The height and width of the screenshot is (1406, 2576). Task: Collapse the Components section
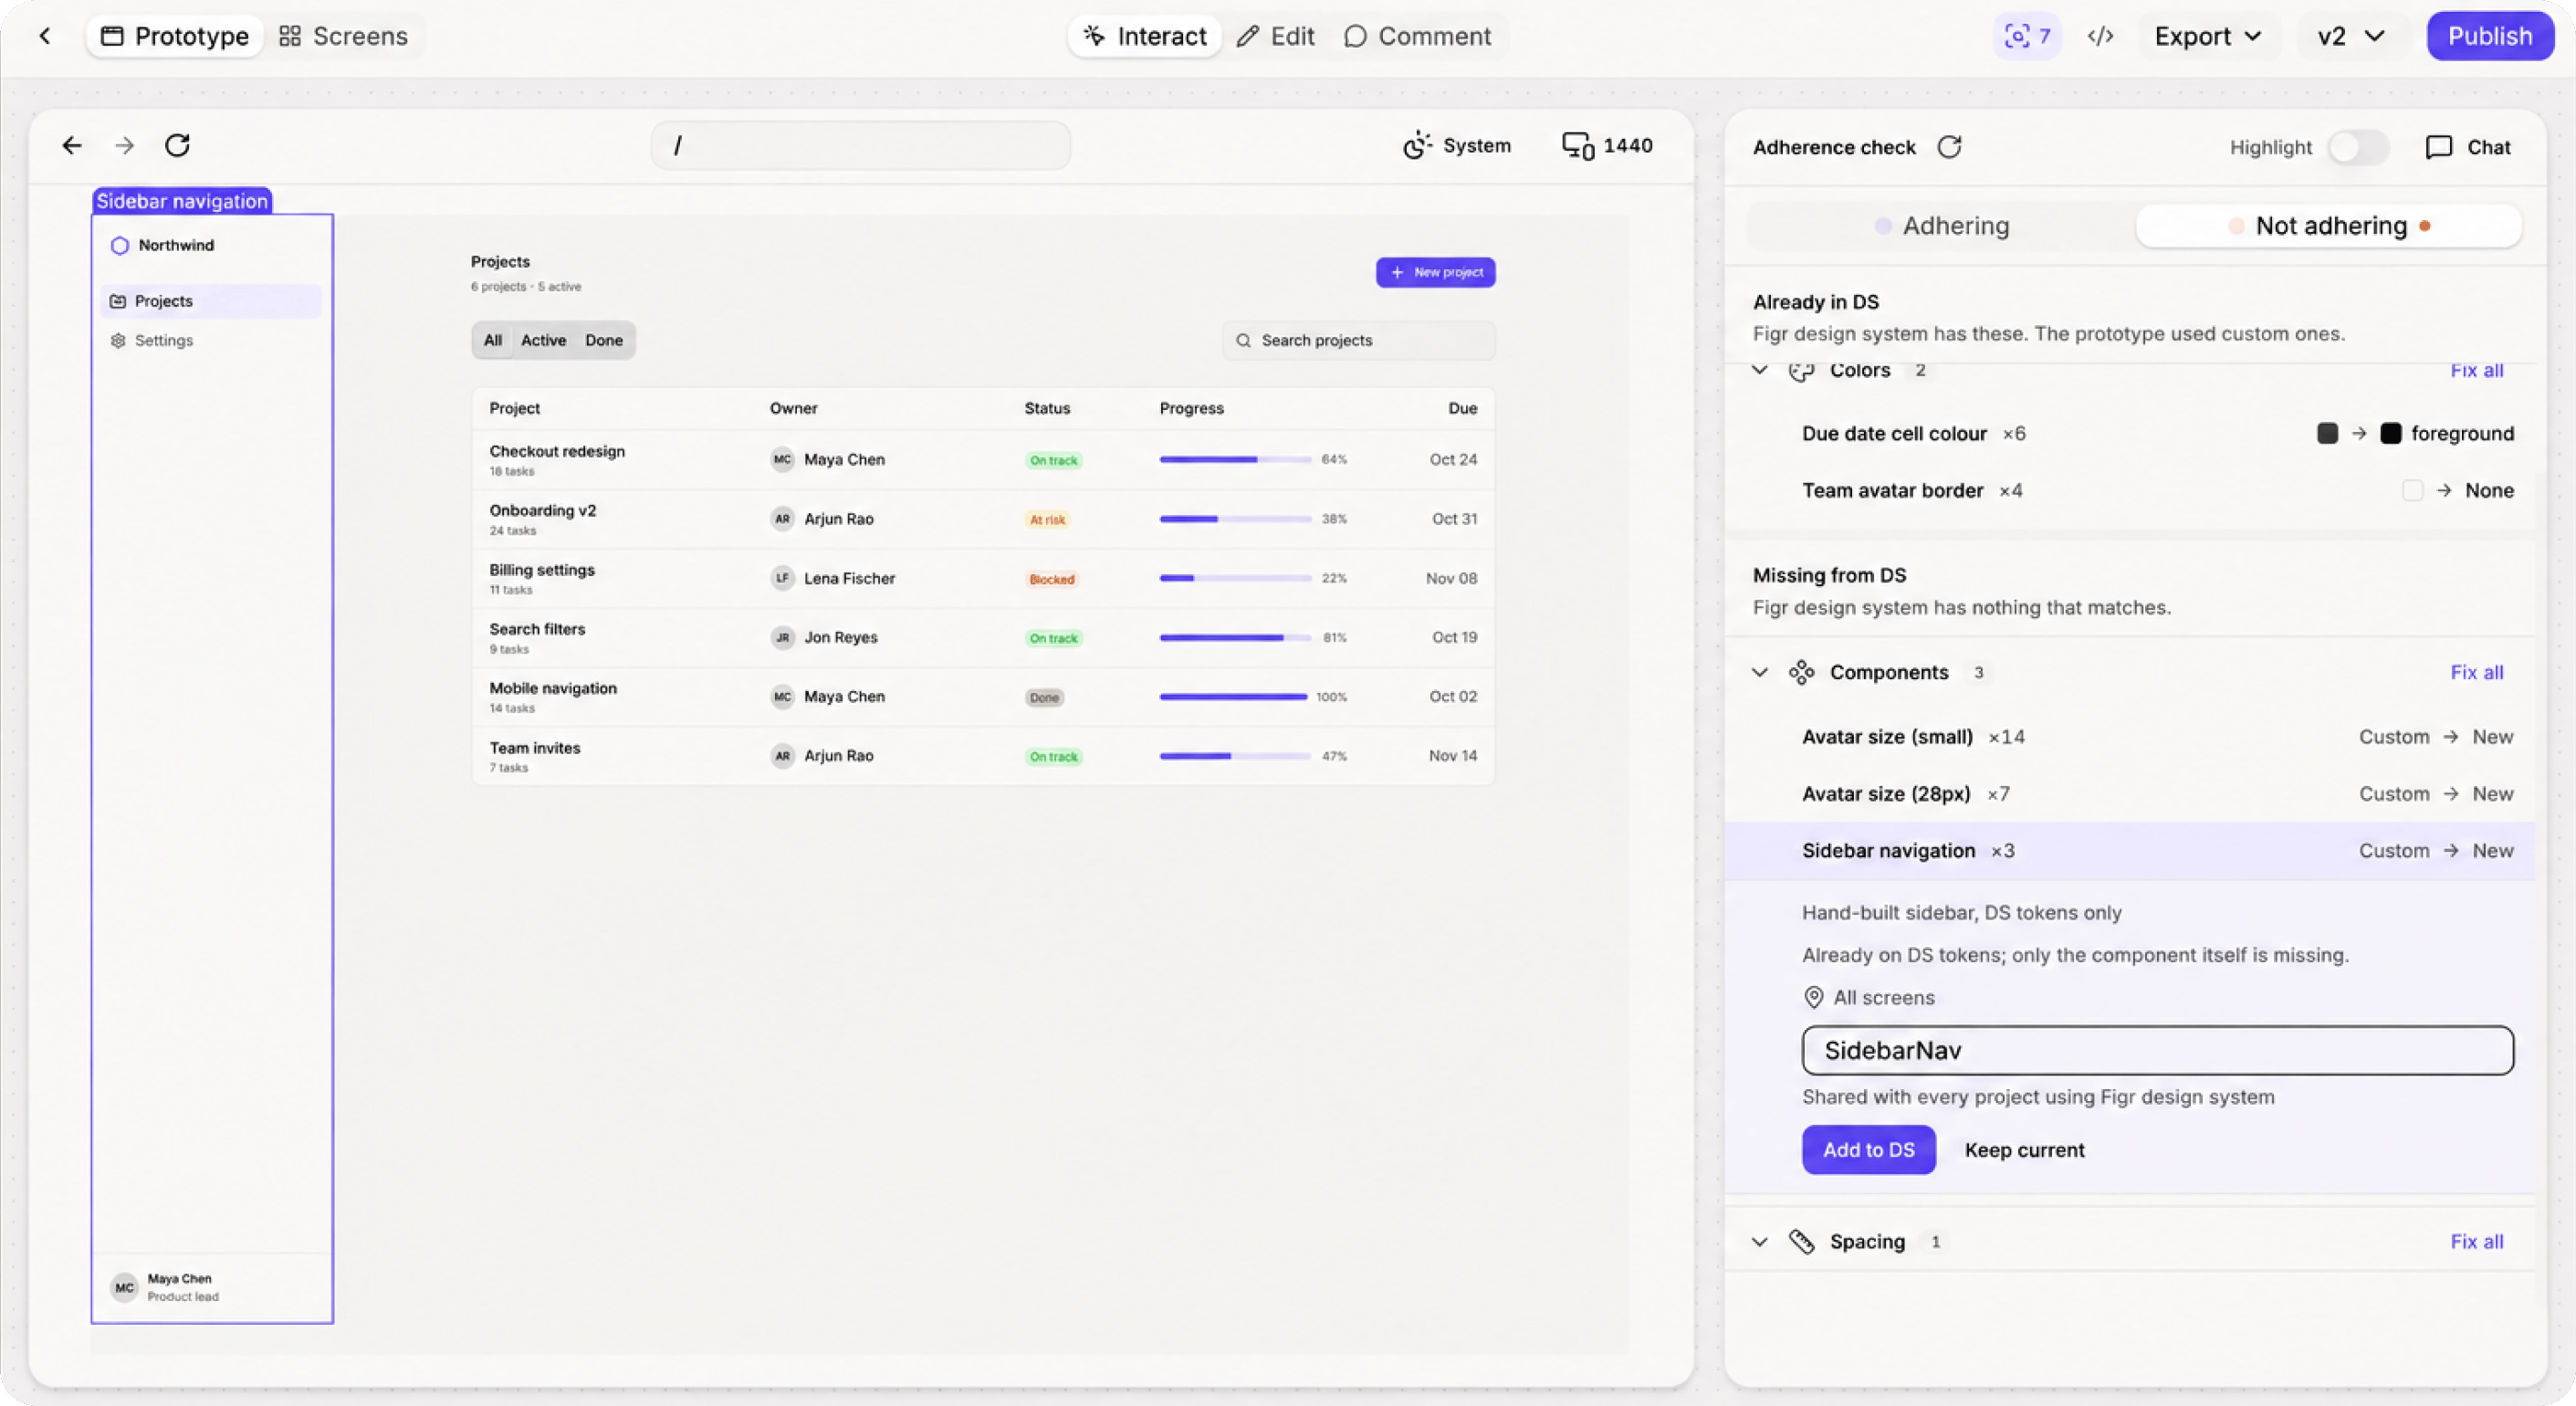tap(1760, 672)
